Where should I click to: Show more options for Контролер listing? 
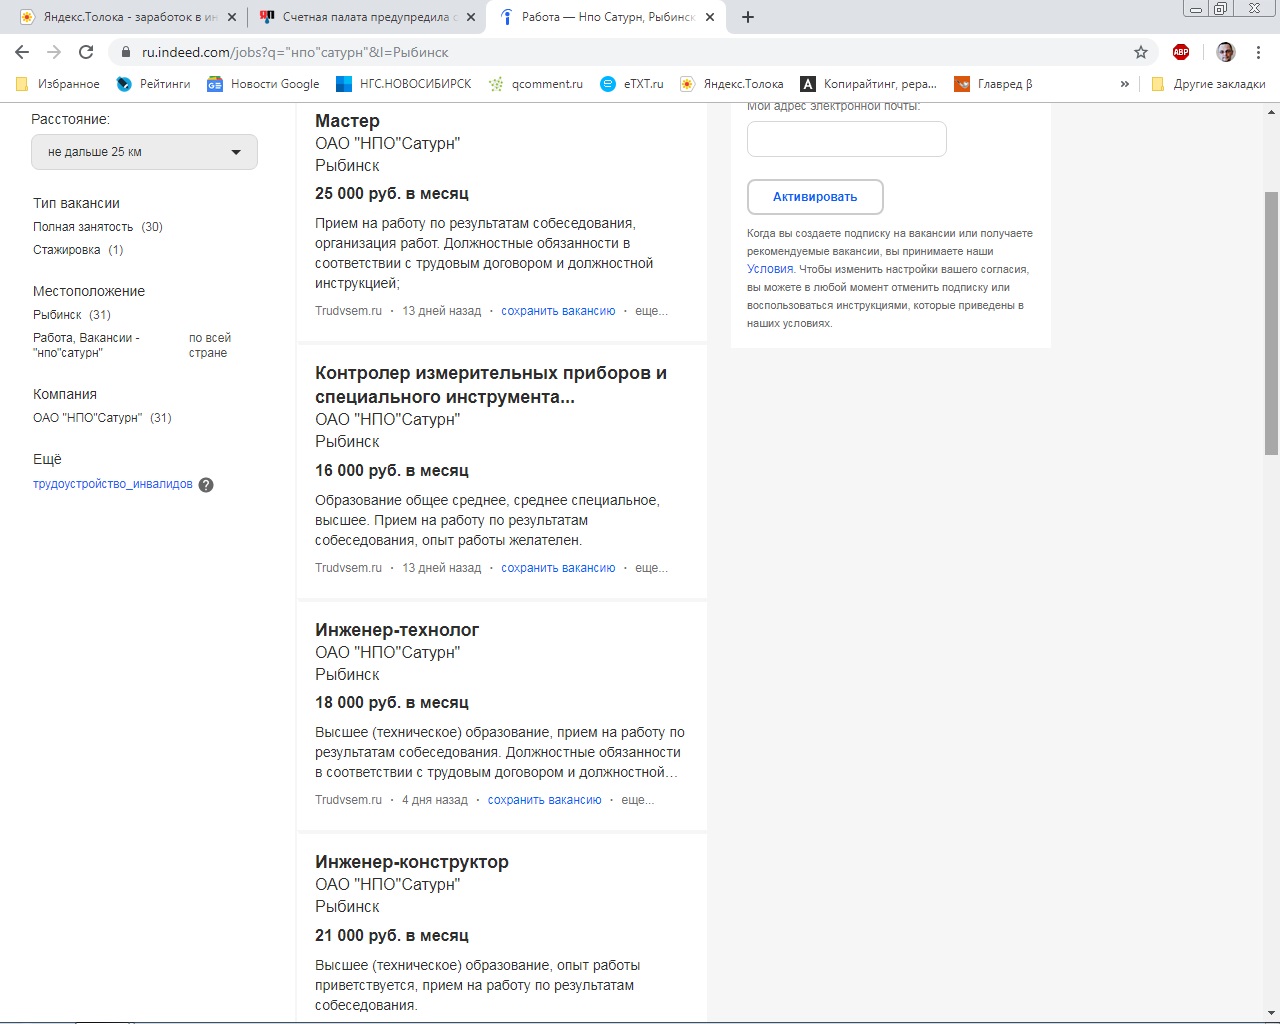pos(651,568)
